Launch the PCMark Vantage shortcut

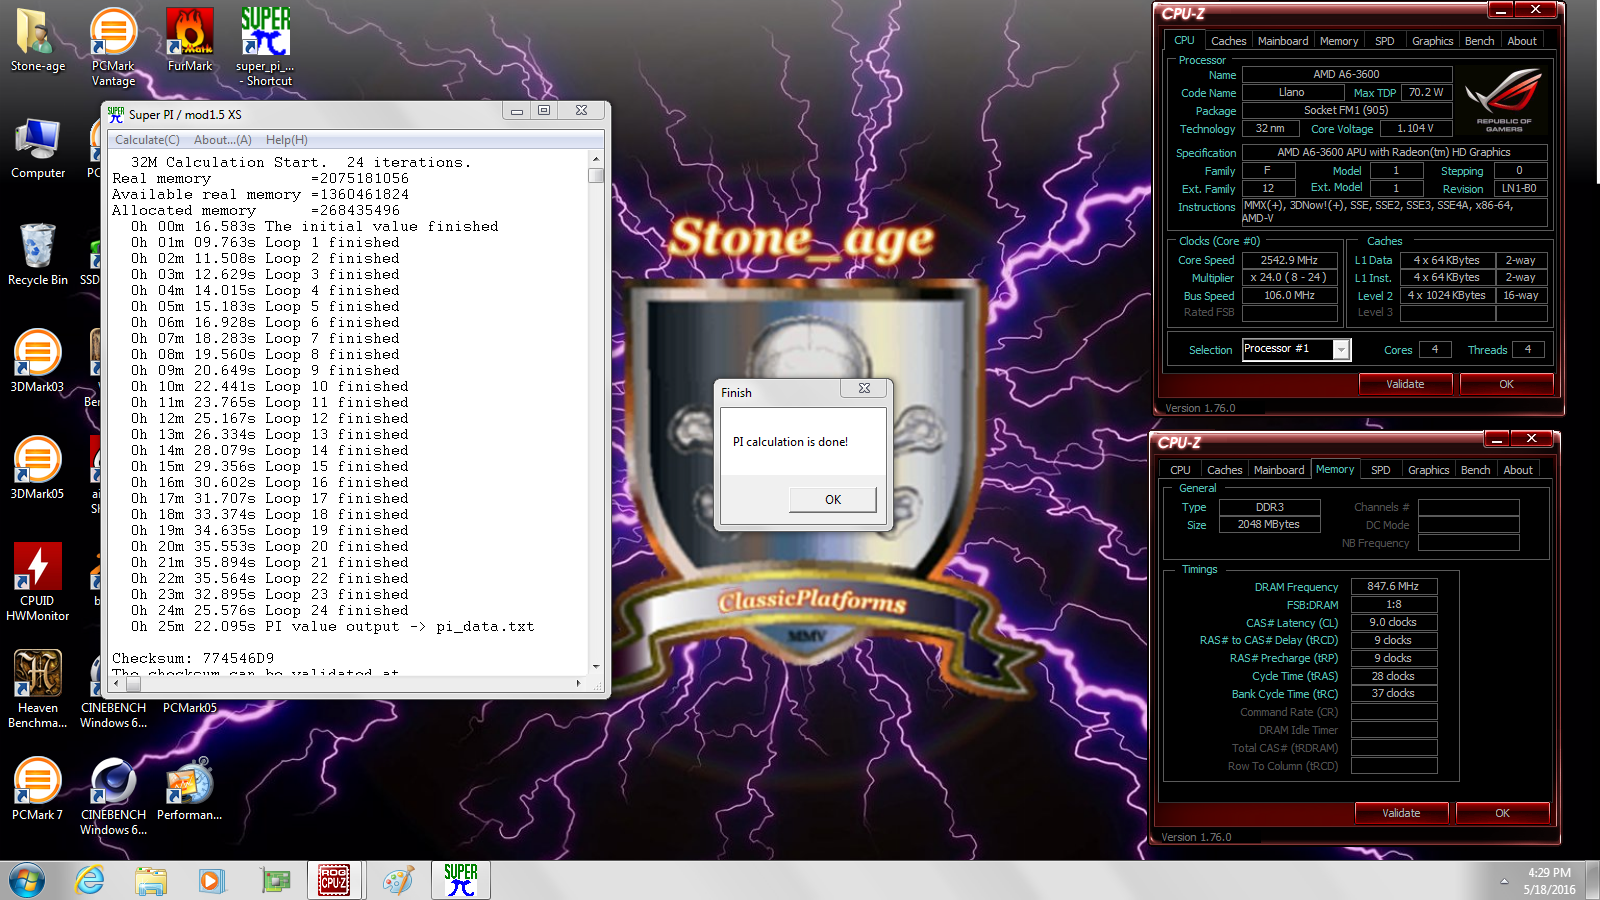click(113, 47)
